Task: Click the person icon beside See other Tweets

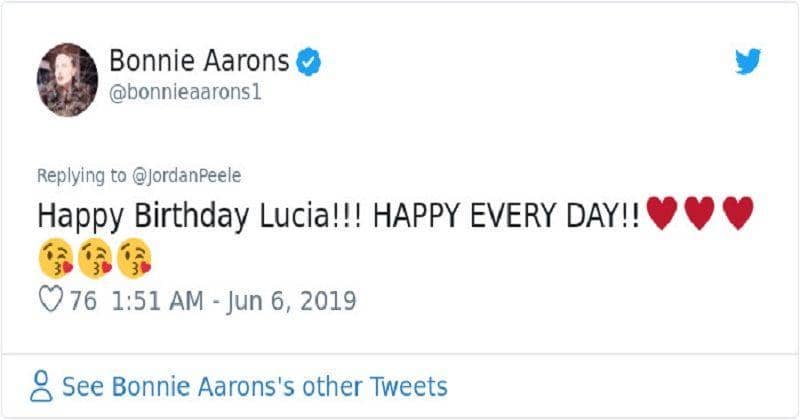Action: (x=42, y=386)
